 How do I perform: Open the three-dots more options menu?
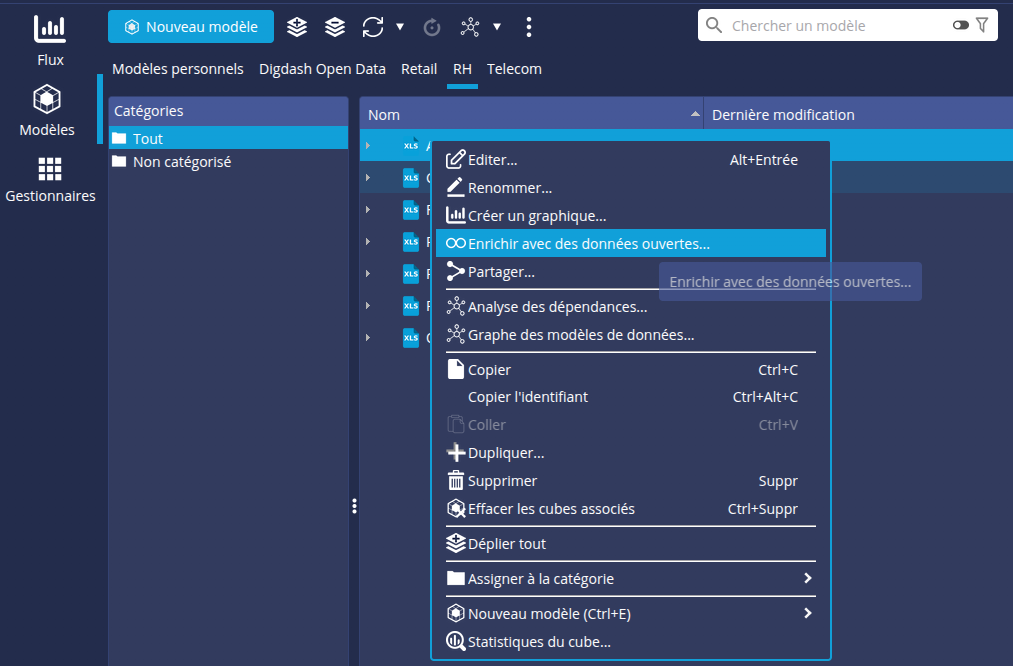[529, 27]
